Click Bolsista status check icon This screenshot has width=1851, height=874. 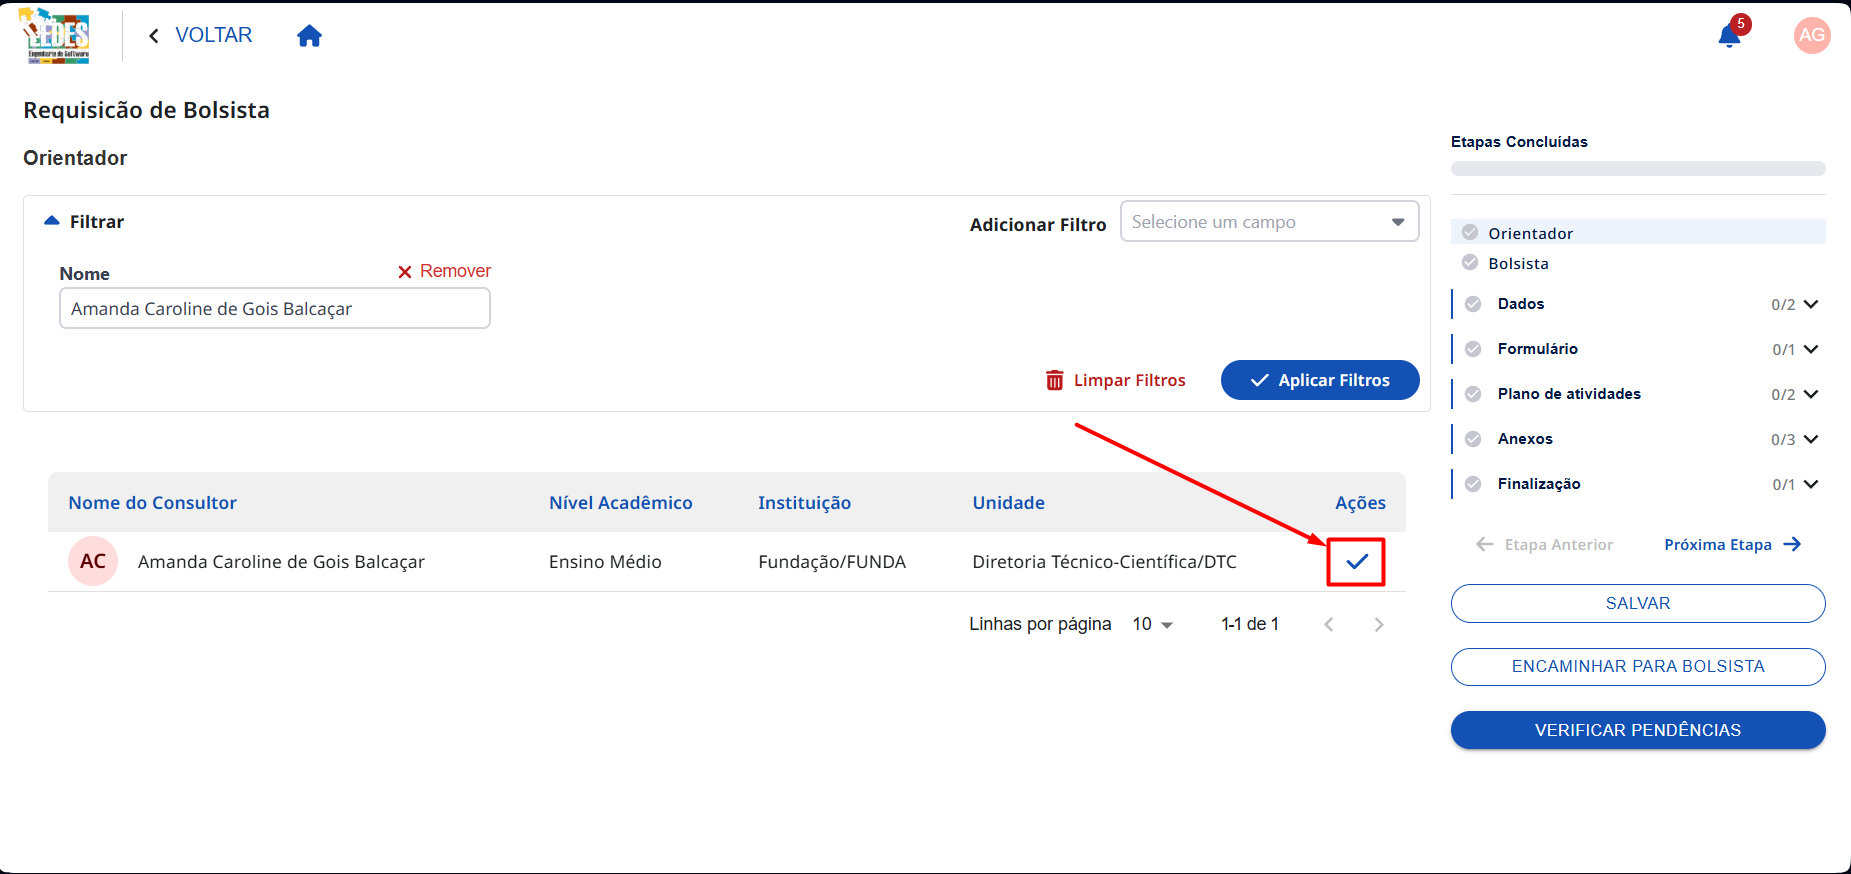[1470, 262]
